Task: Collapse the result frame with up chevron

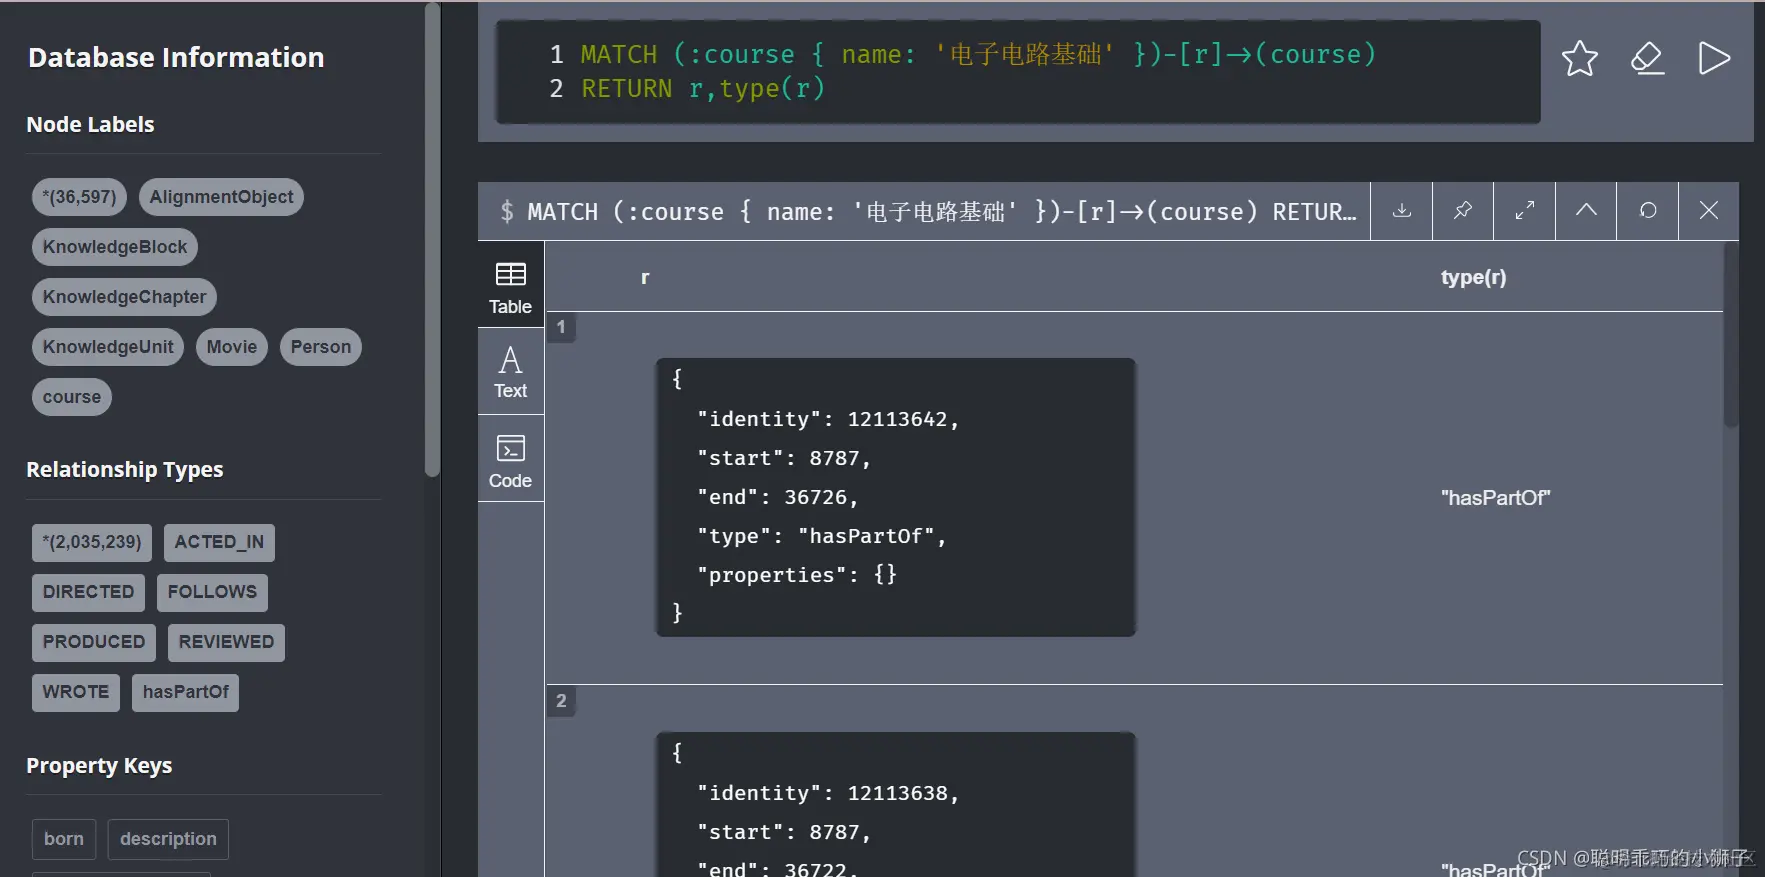Action: point(1586,211)
